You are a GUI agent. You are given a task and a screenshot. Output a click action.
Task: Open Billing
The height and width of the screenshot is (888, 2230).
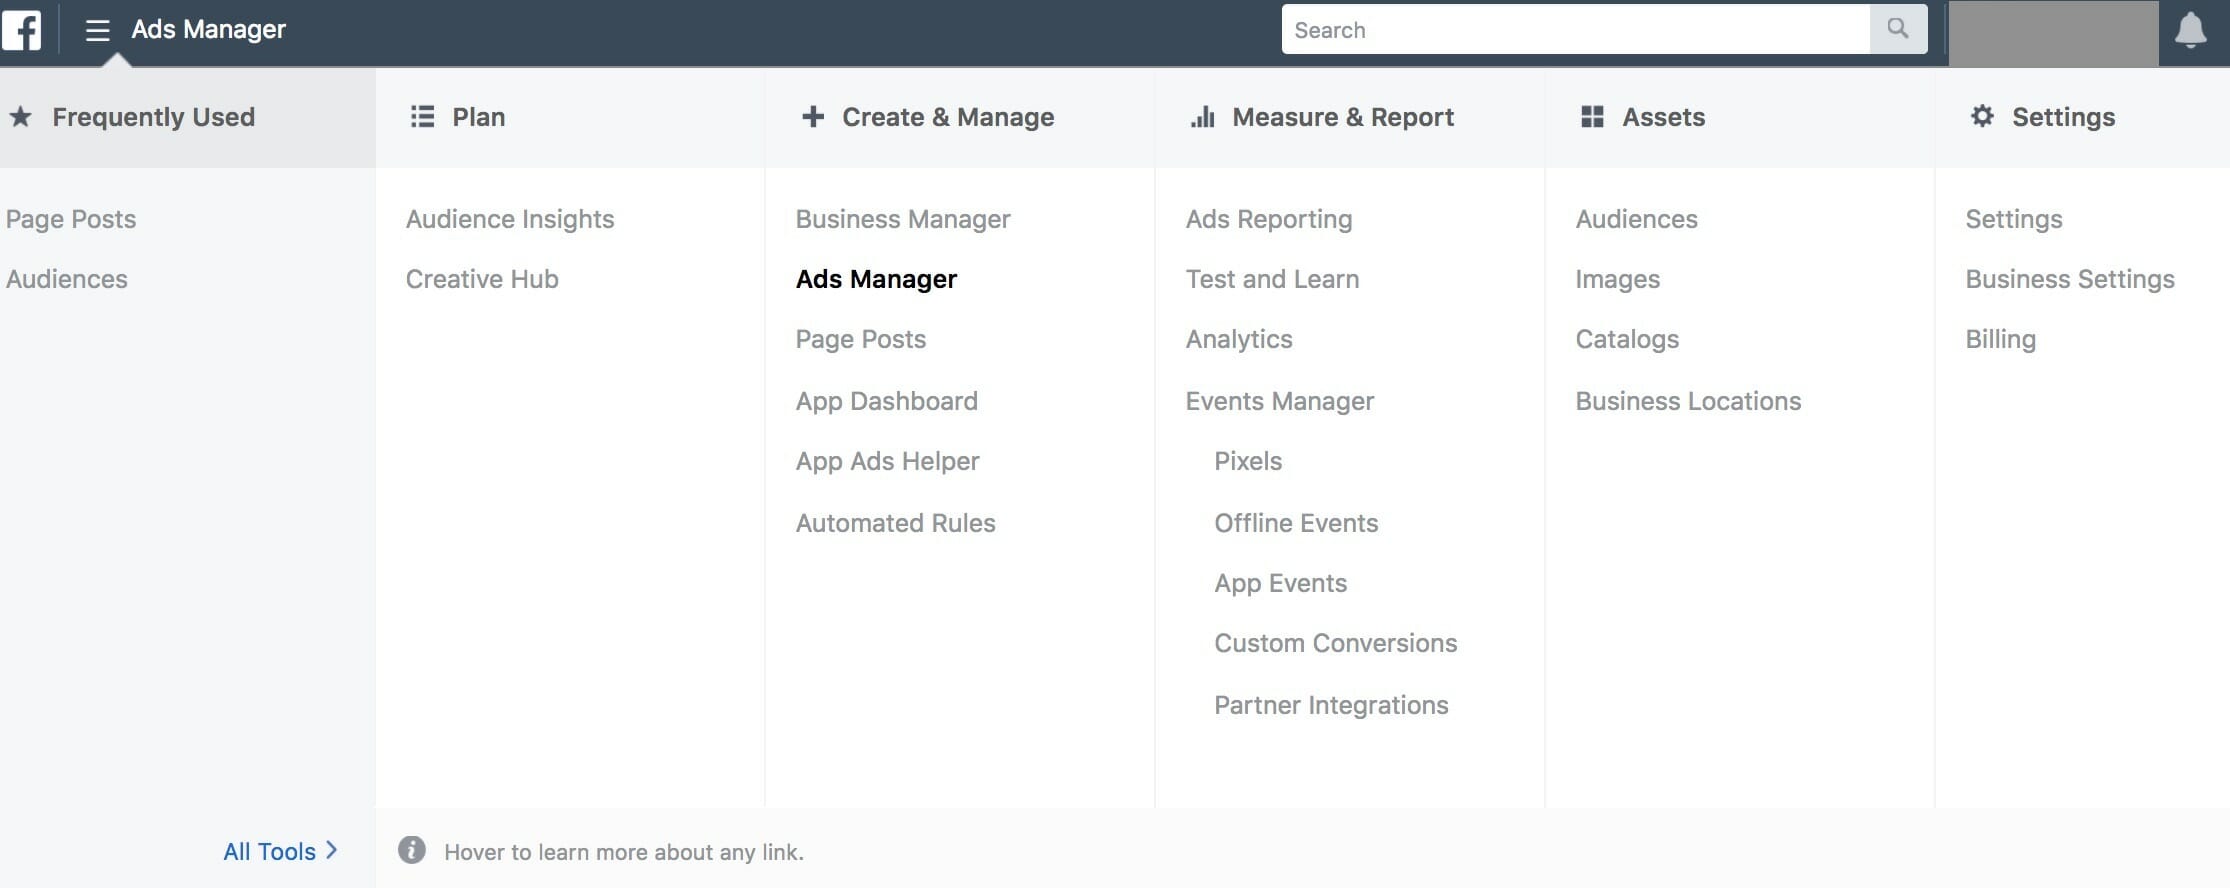[x=2001, y=339]
